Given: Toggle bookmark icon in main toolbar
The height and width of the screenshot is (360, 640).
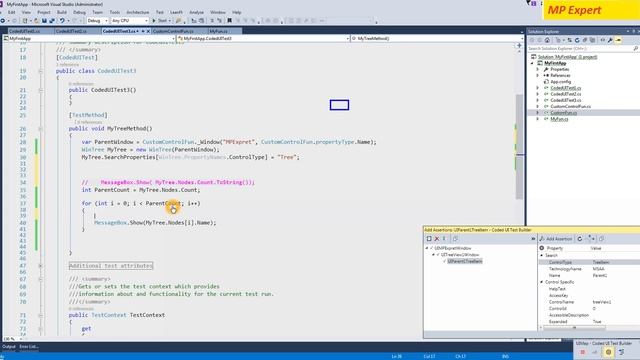Looking at the screenshot, I should (x=229, y=20).
